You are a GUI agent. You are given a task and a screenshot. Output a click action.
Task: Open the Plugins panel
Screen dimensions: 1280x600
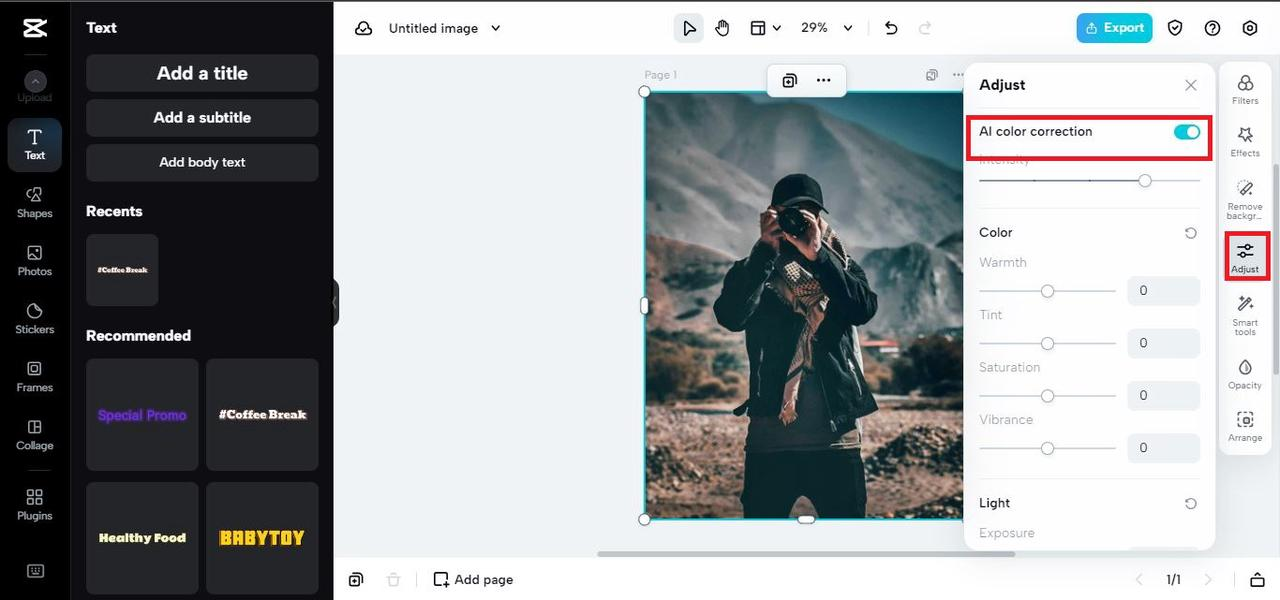[35, 505]
